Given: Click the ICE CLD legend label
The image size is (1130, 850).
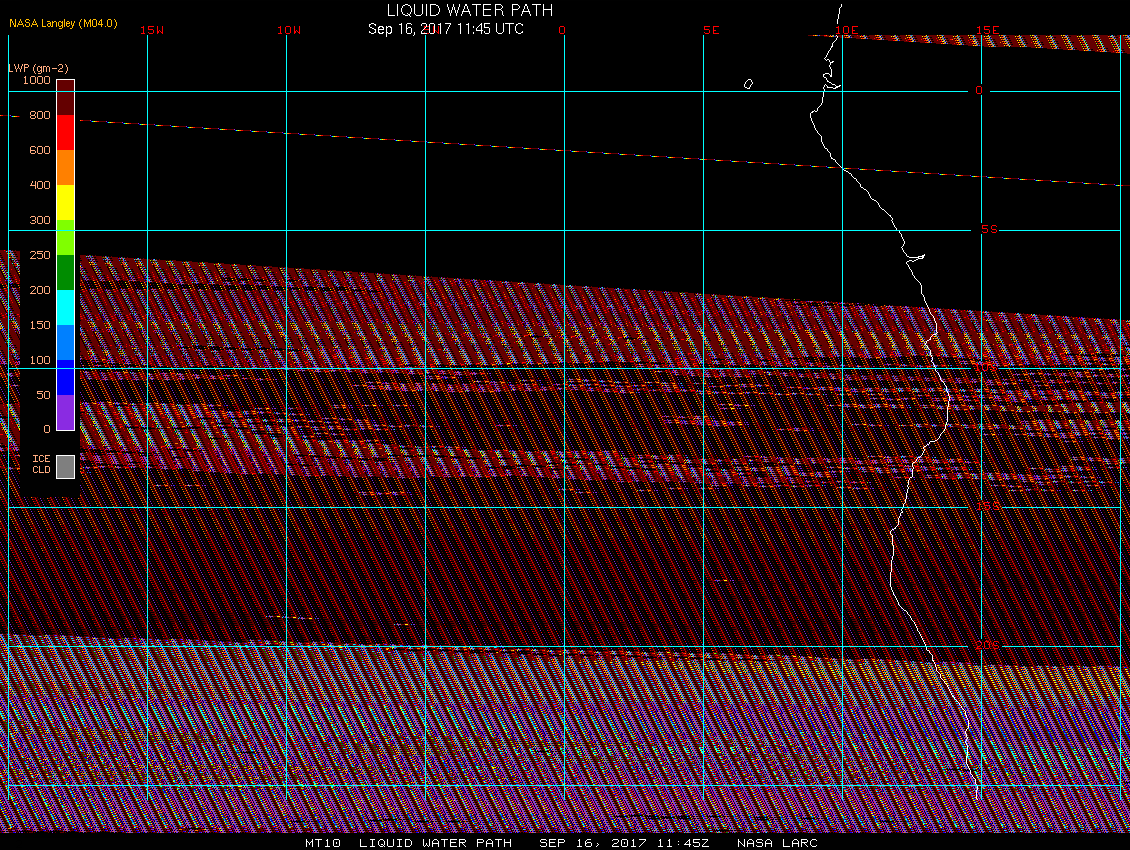Looking at the screenshot, I should point(41,464).
